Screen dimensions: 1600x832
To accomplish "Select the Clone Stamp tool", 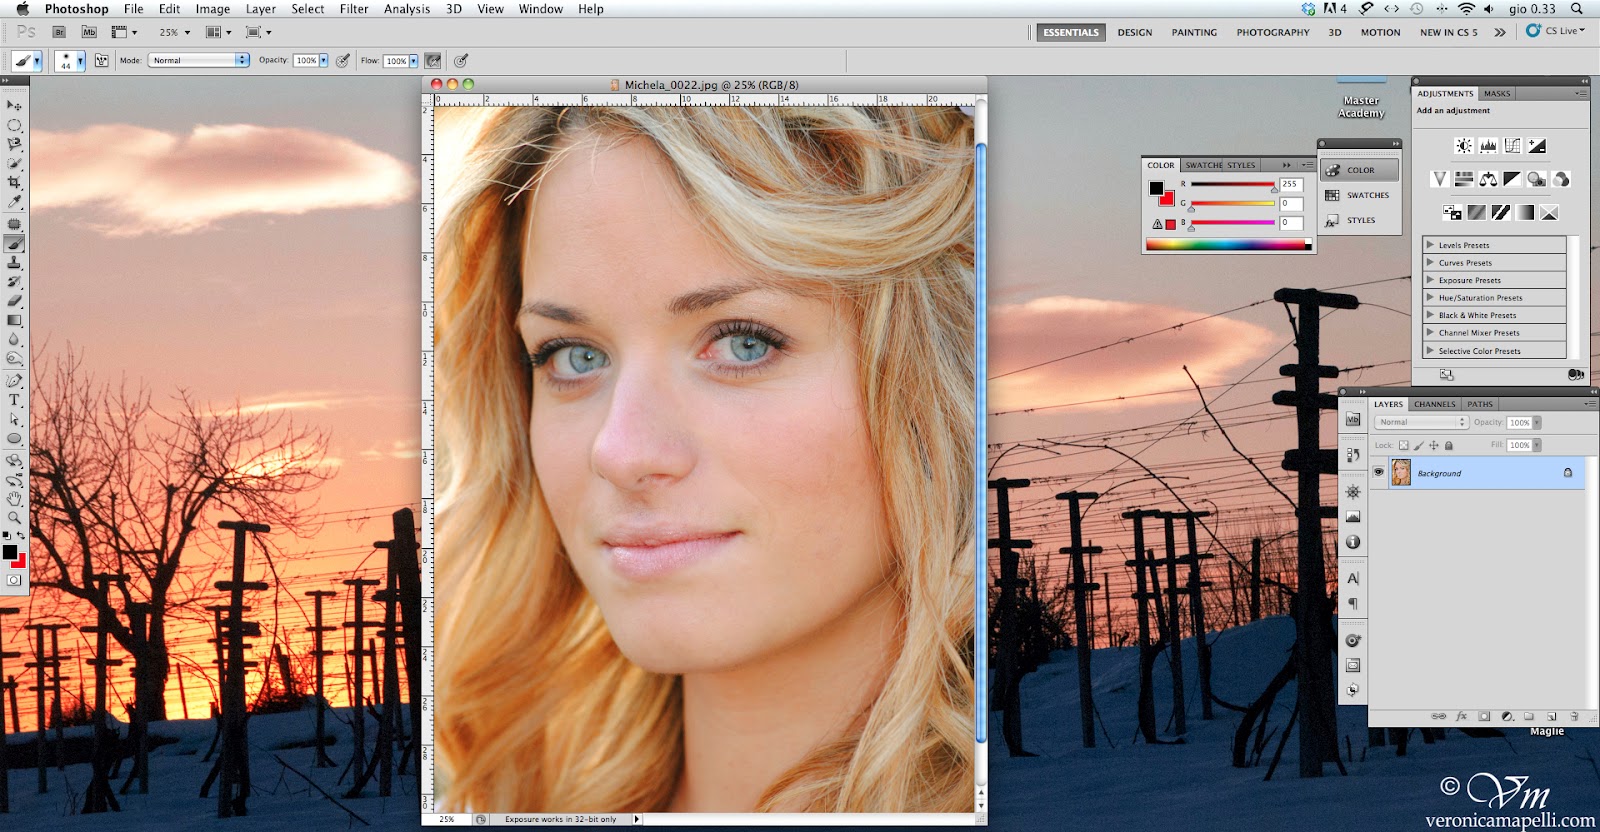I will (x=14, y=262).
